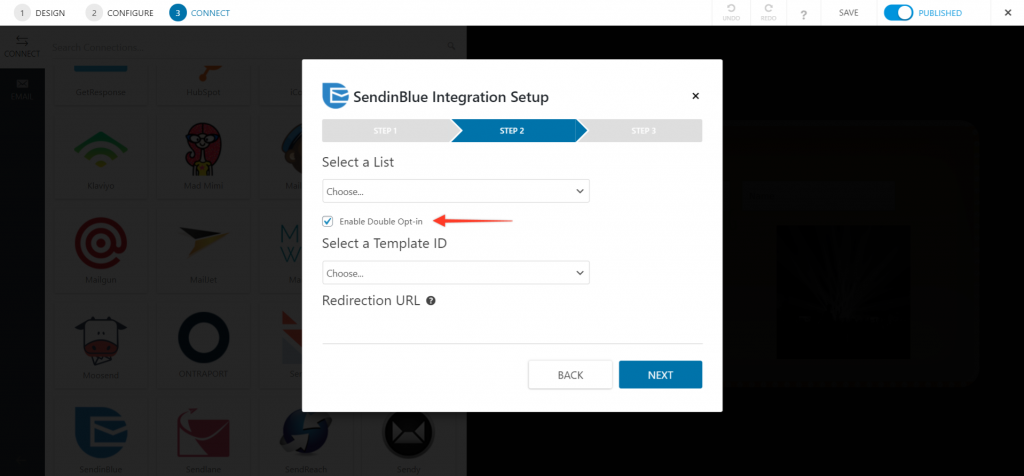The height and width of the screenshot is (476, 1024).
Task: Uncheck Enable Double Opt-in checkbox
Action: 328,221
